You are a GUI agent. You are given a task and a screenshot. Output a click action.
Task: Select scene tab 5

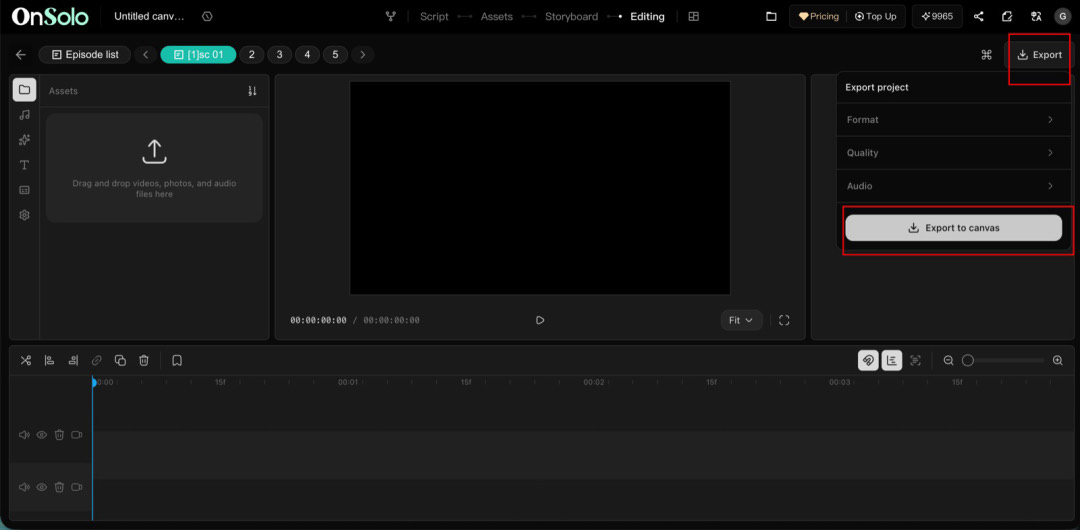(335, 54)
